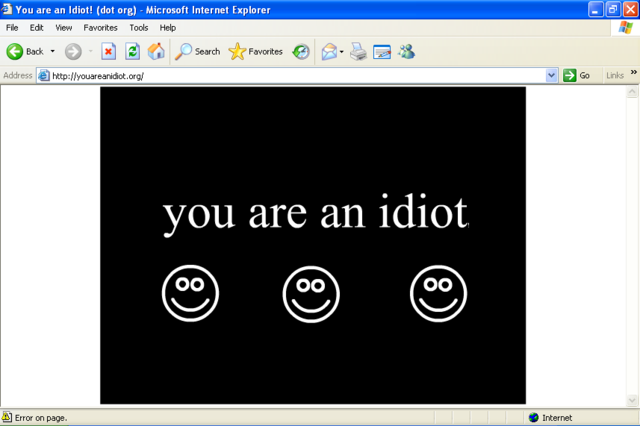This screenshot has height=426, width=640.
Task: Restore down the Internet Explorer window
Action: pyautogui.click(x=613, y=9)
